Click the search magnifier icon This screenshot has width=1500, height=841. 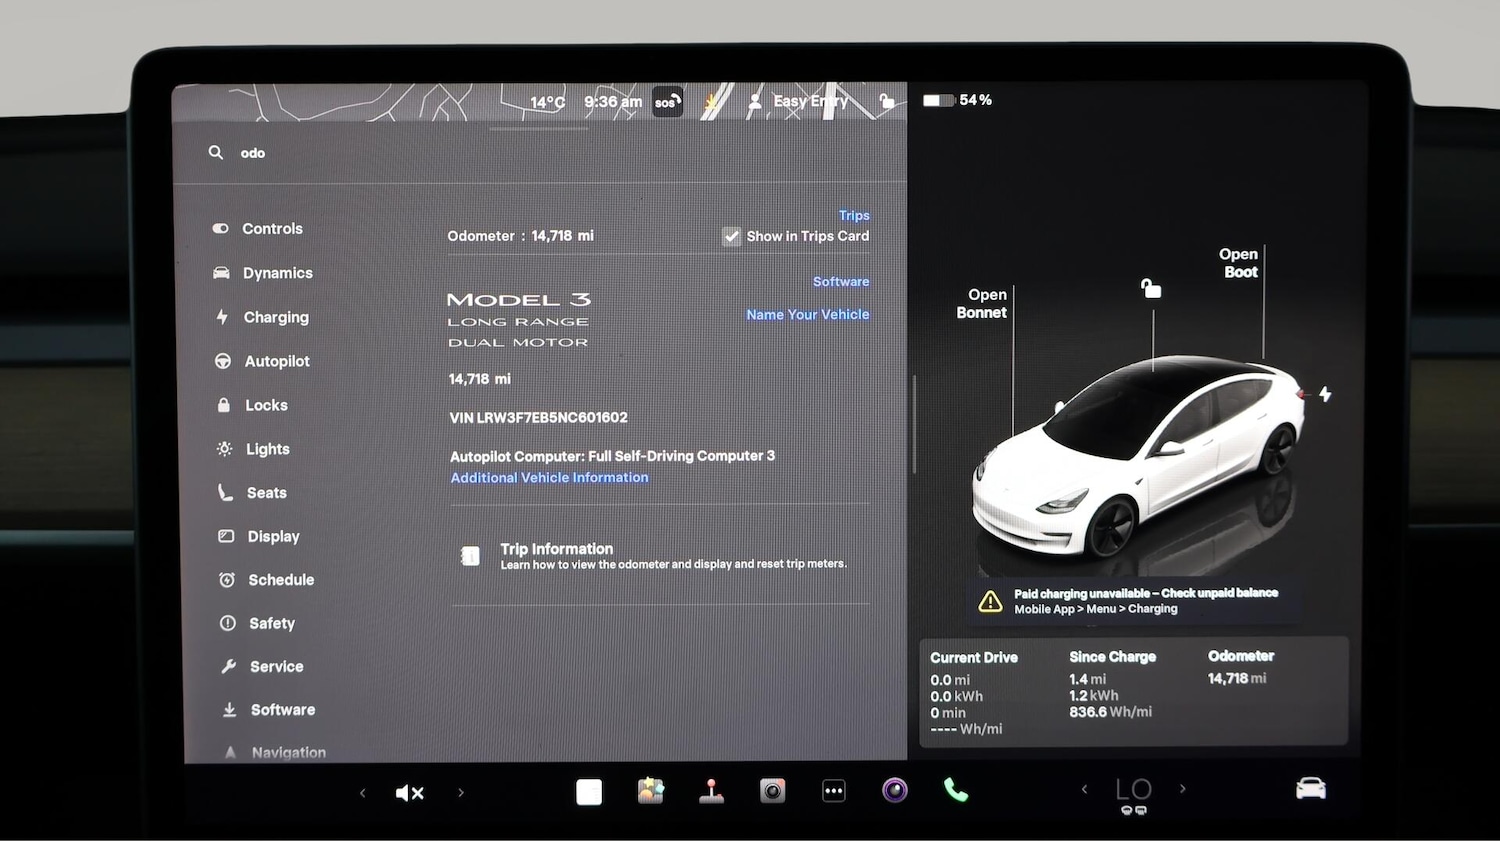point(216,153)
